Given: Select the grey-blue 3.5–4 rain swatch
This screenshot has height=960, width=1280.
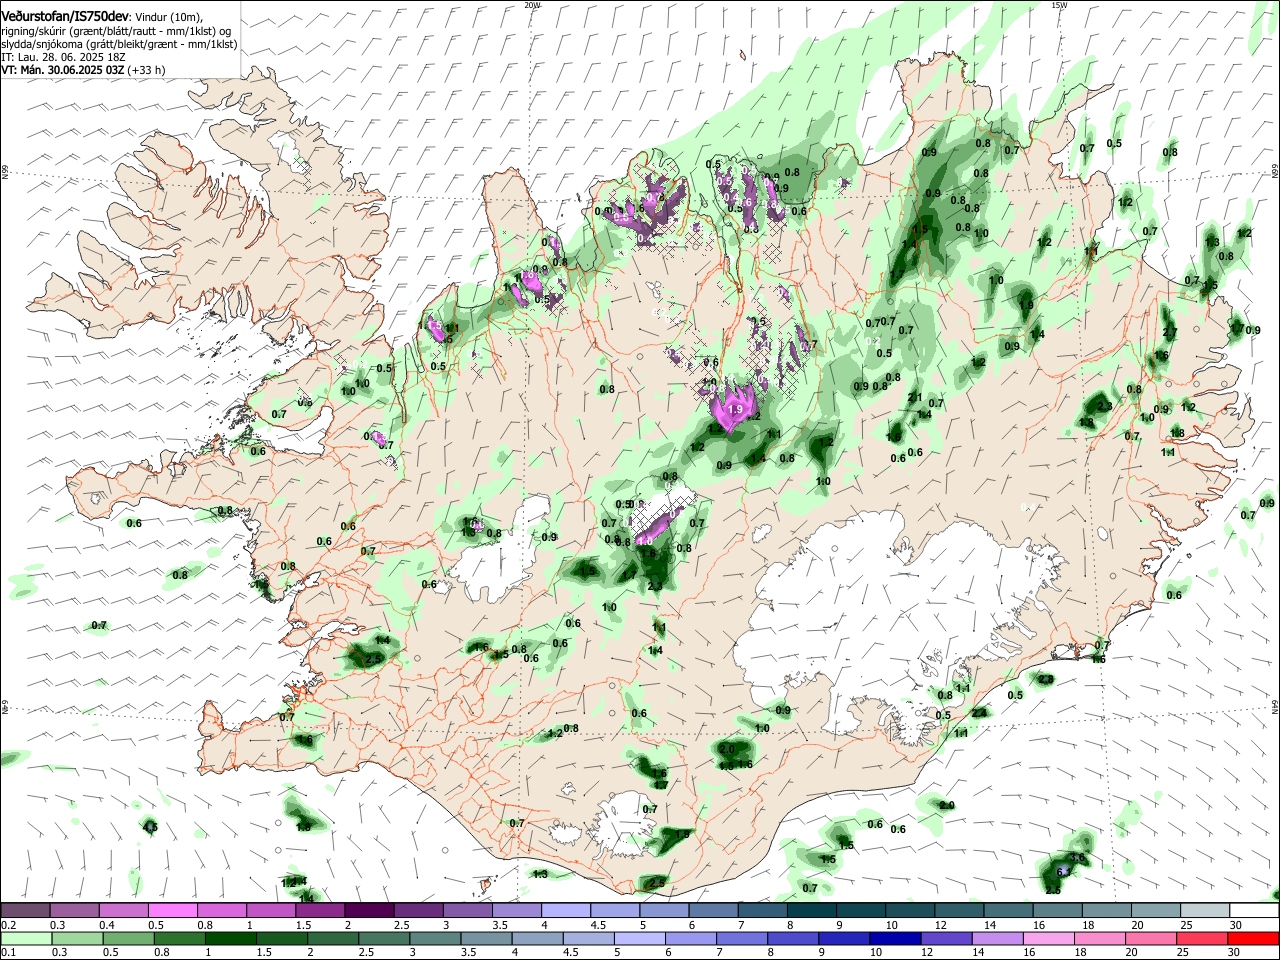Looking at the screenshot, I should click(x=485, y=939).
